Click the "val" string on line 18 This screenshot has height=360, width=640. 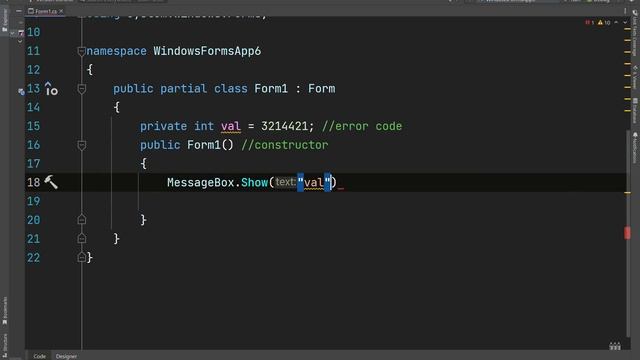tap(313, 182)
